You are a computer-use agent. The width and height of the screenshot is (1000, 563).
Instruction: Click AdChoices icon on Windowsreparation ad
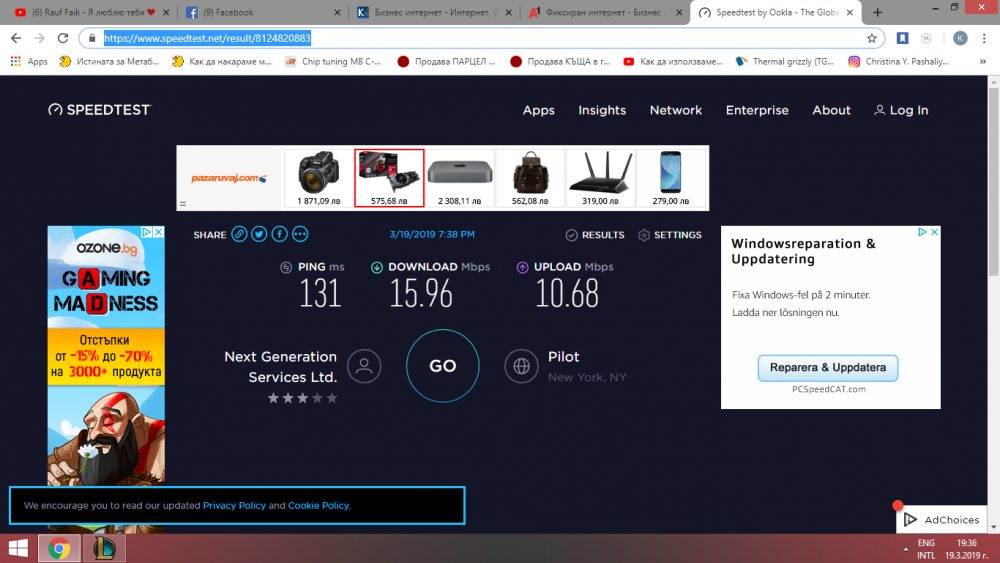pyautogui.click(x=922, y=232)
